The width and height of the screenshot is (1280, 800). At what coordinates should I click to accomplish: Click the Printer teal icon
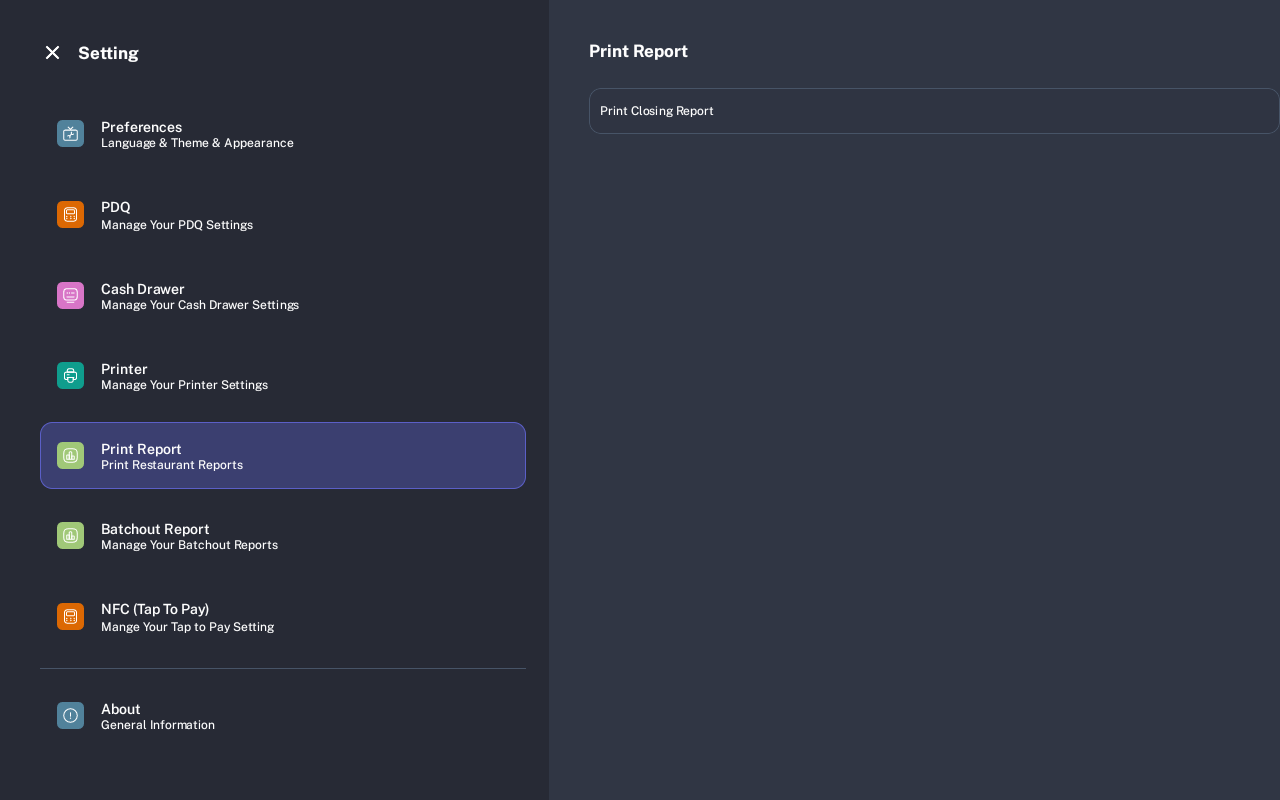[70, 375]
